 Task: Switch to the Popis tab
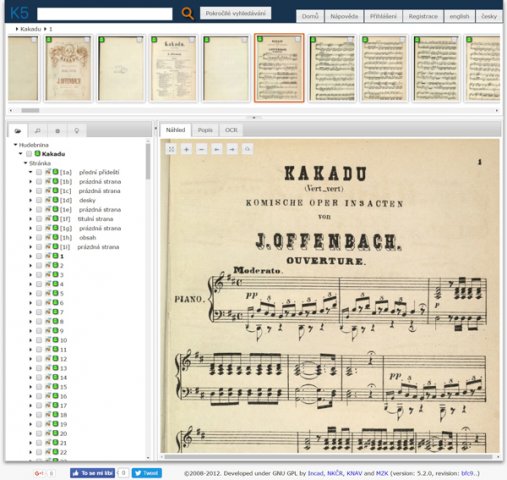tap(205, 130)
